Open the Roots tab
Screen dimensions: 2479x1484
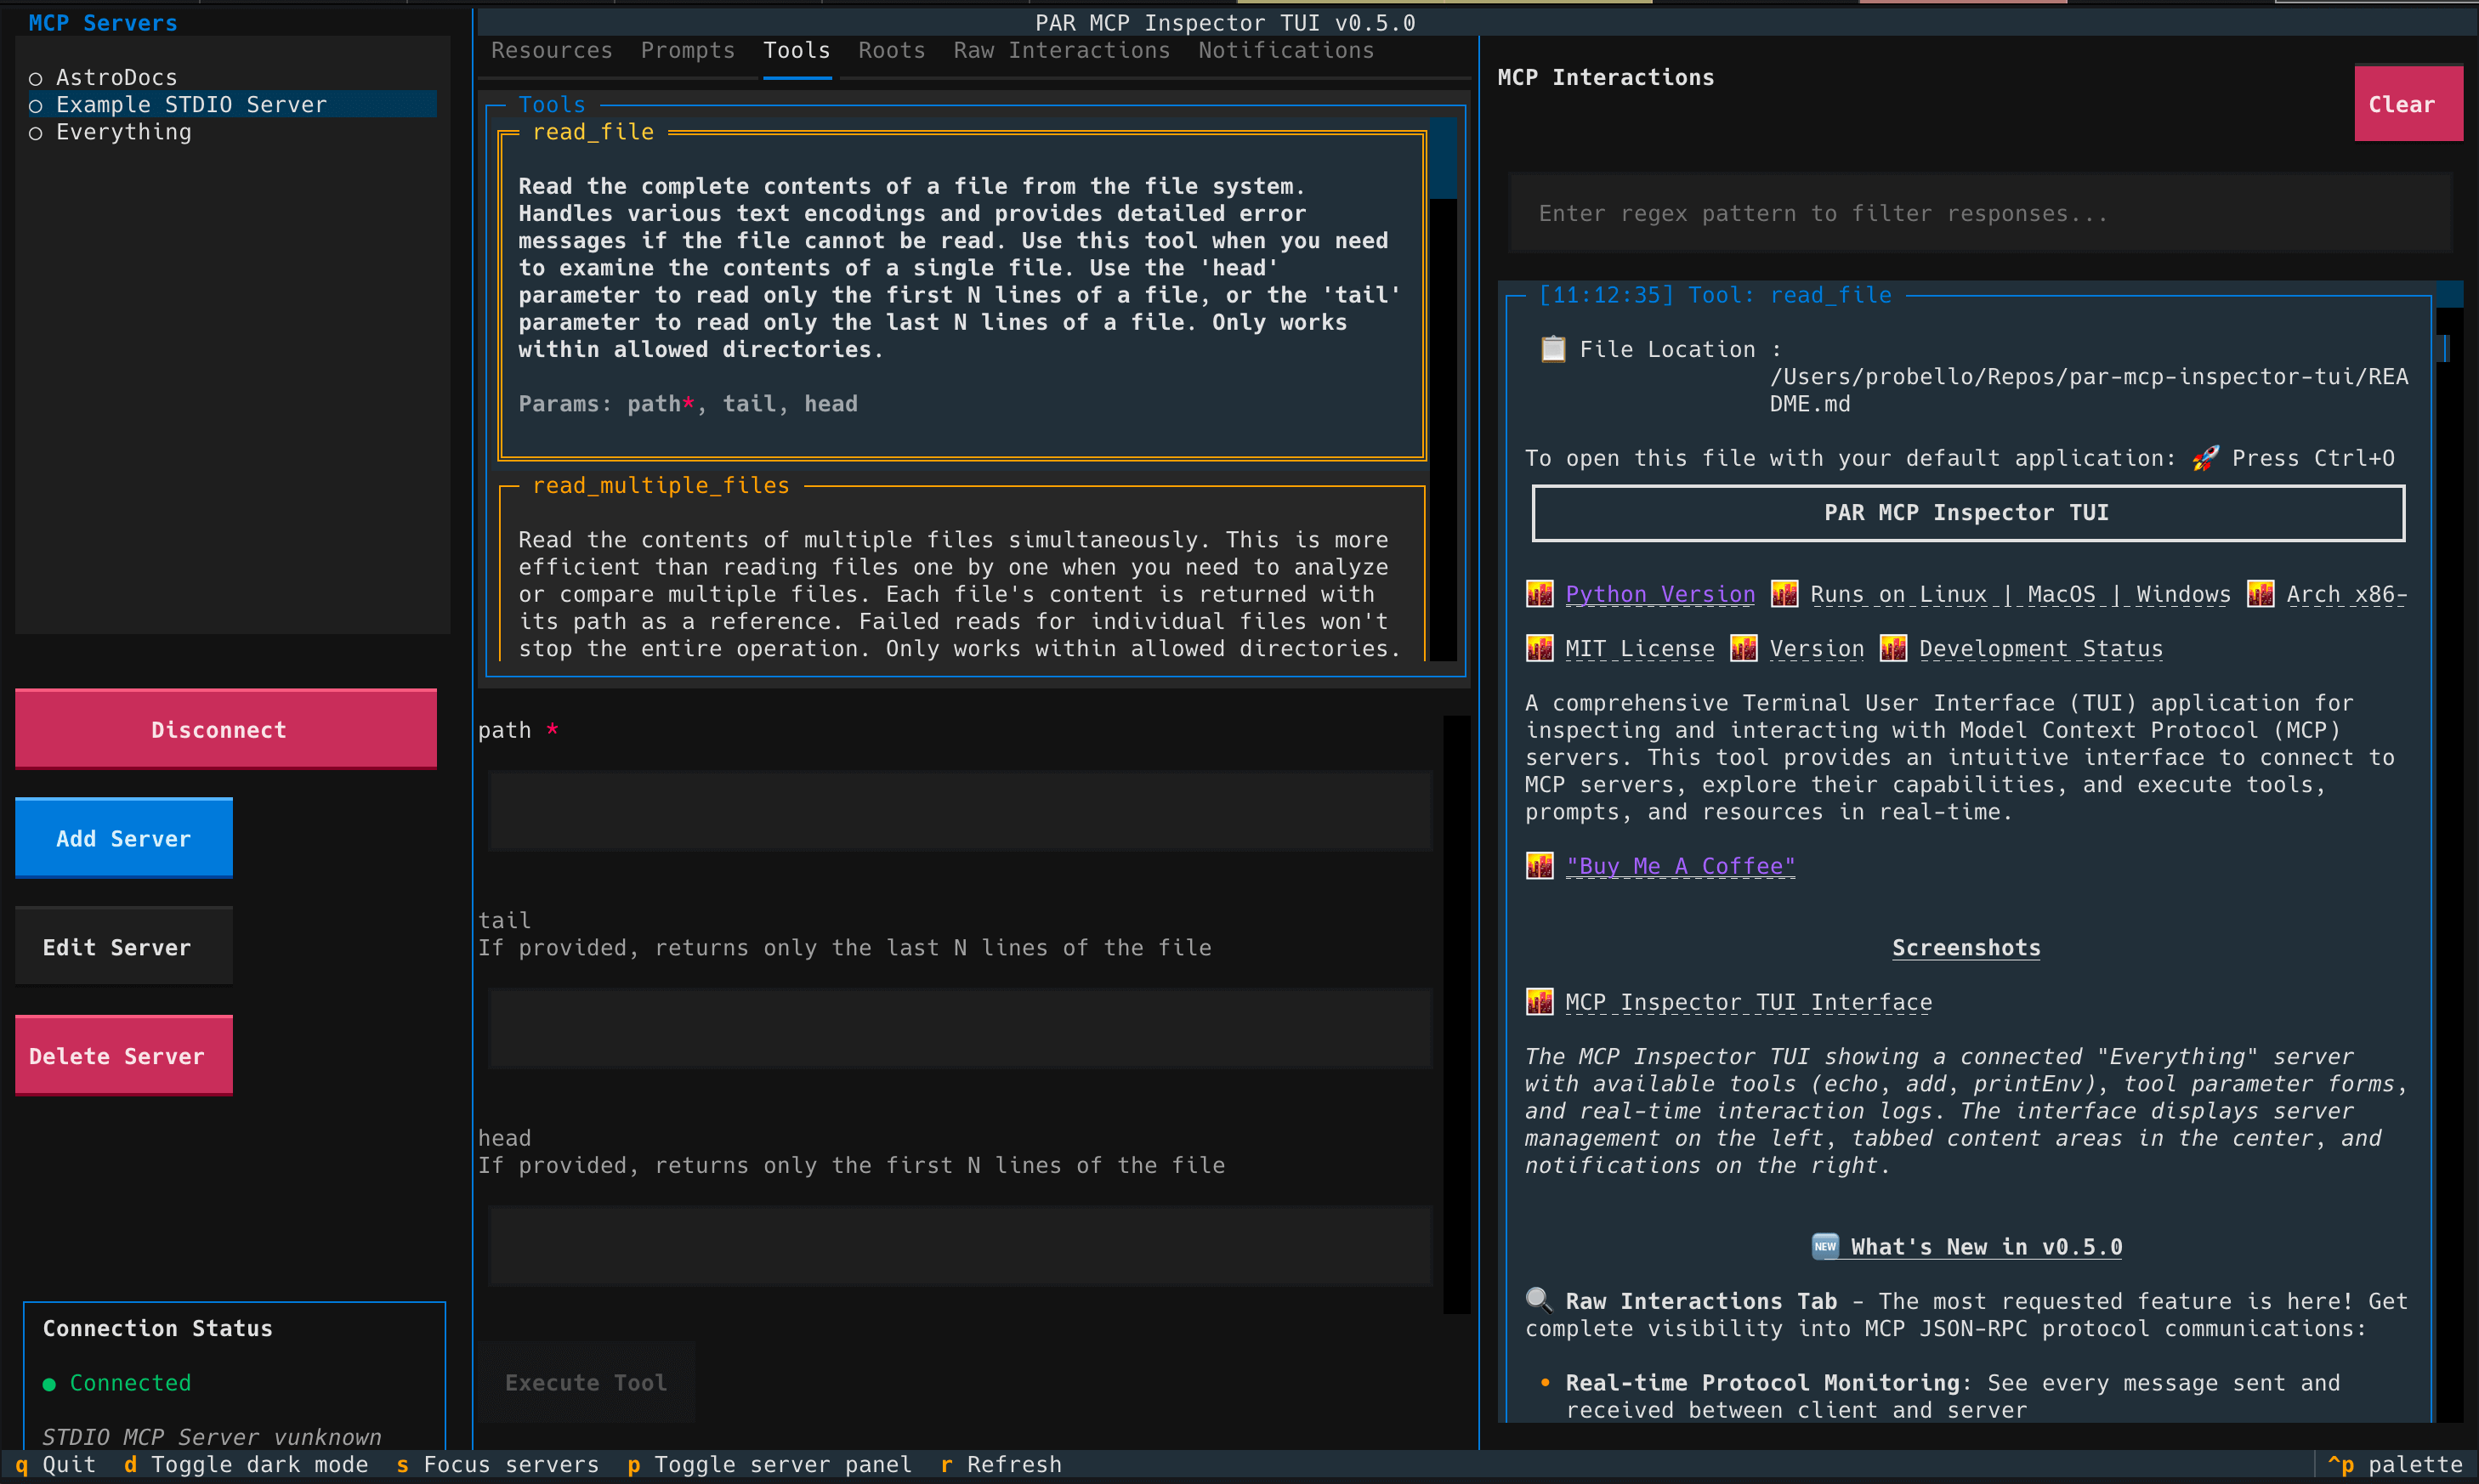click(x=892, y=51)
